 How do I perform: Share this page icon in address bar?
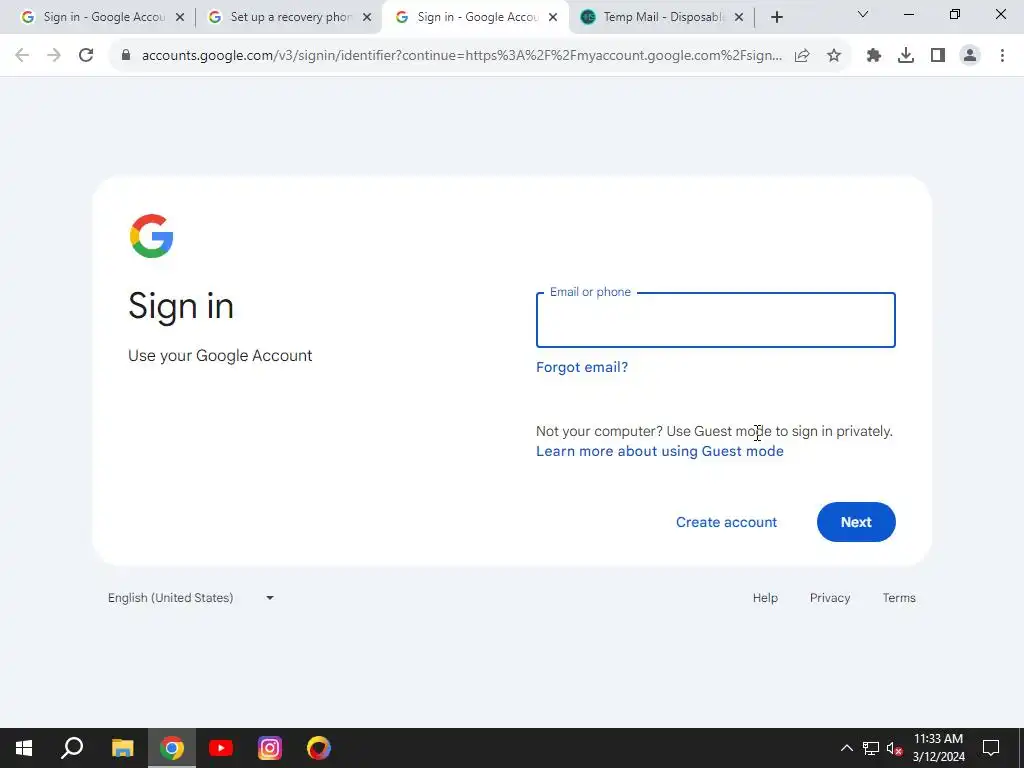click(802, 55)
